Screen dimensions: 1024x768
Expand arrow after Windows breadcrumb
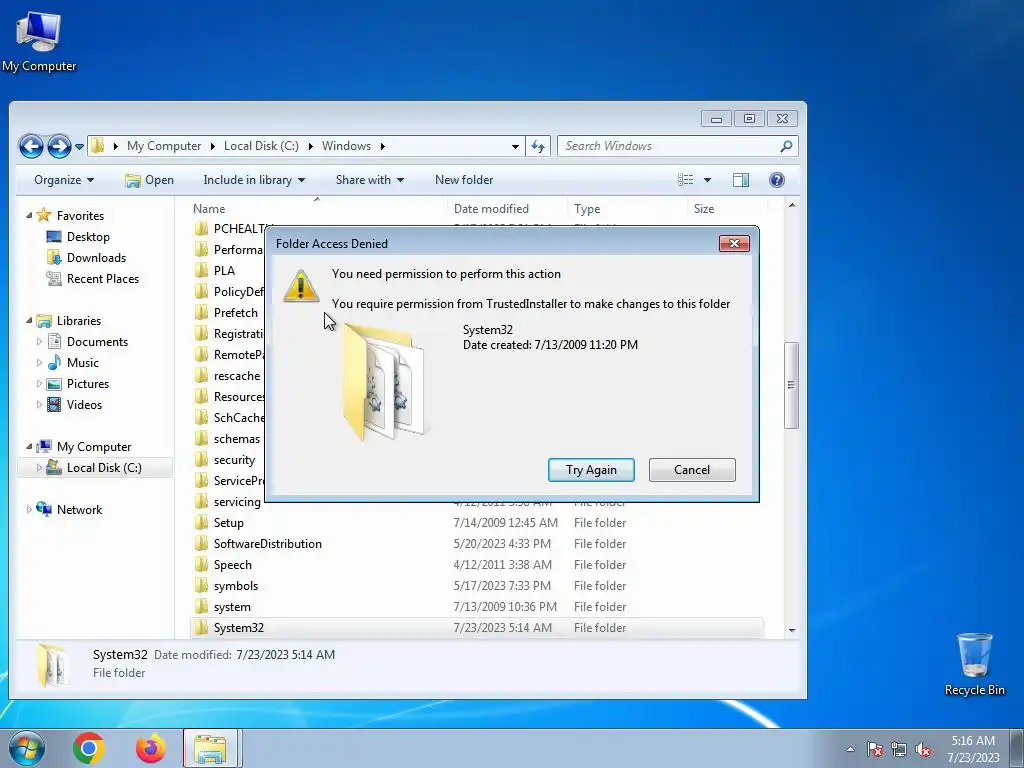click(x=383, y=146)
